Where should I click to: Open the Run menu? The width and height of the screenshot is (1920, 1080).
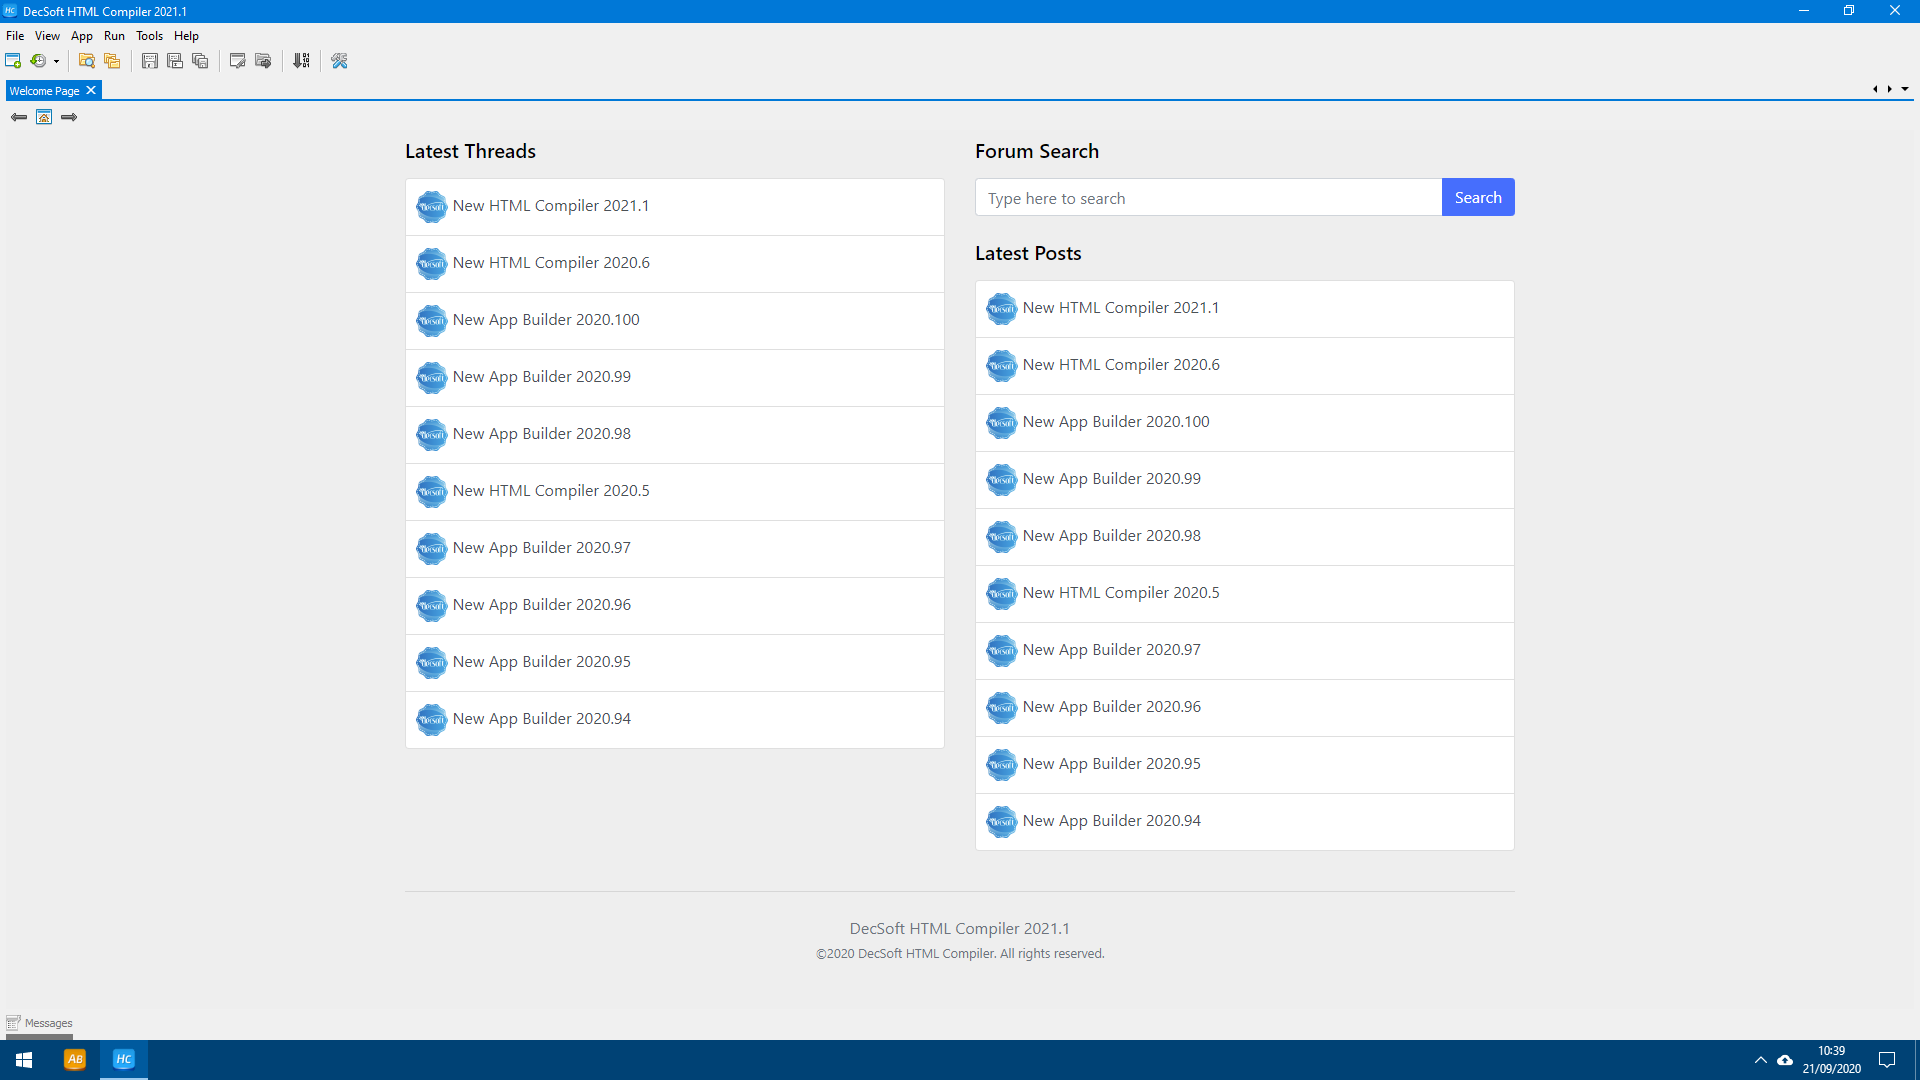pos(114,36)
